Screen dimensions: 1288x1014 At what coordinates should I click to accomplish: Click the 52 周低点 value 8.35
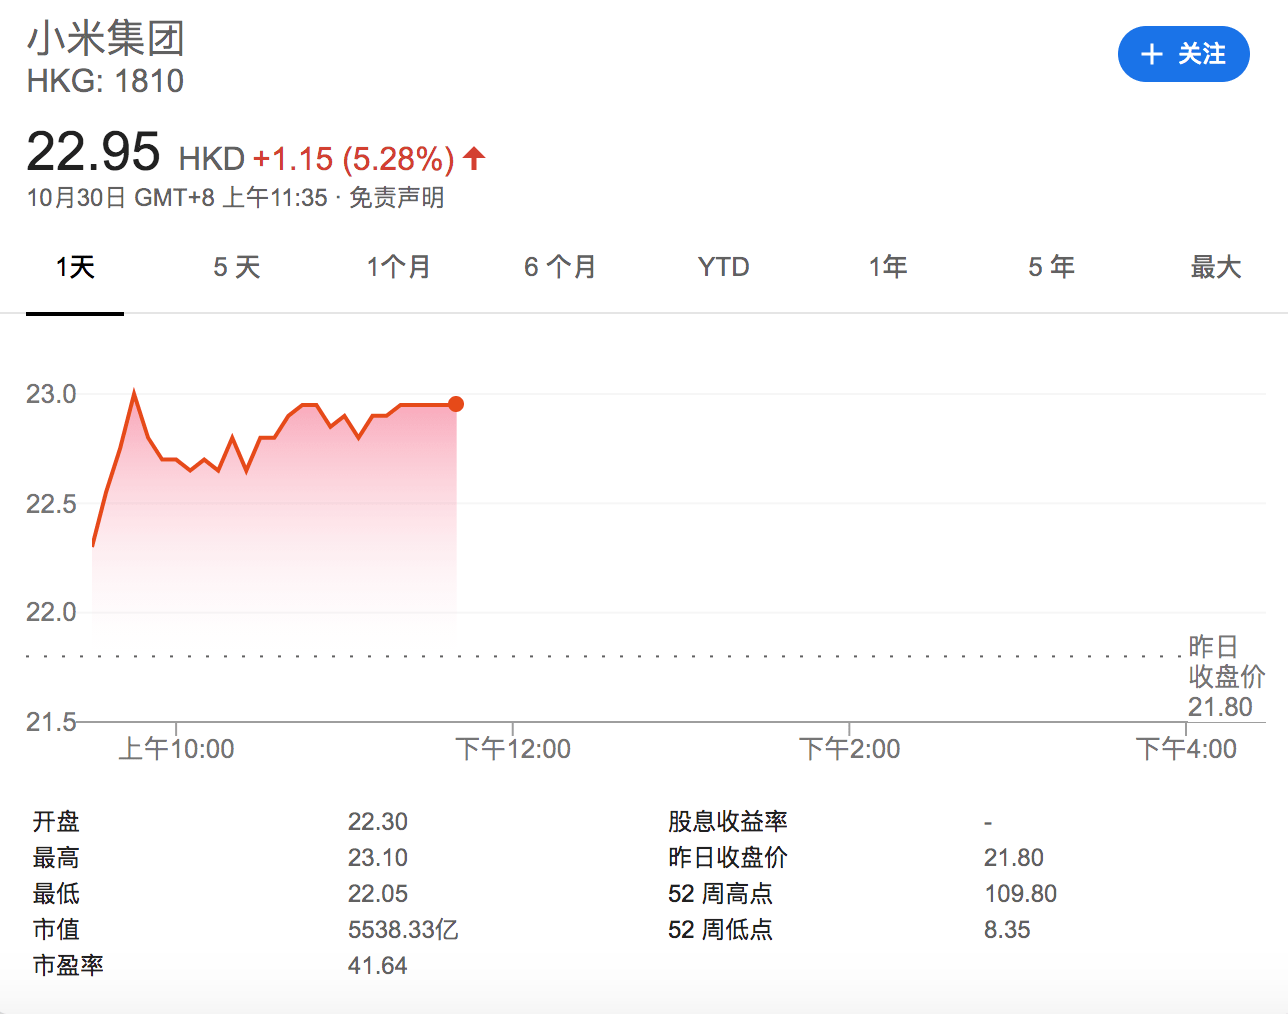[x=1007, y=930]
